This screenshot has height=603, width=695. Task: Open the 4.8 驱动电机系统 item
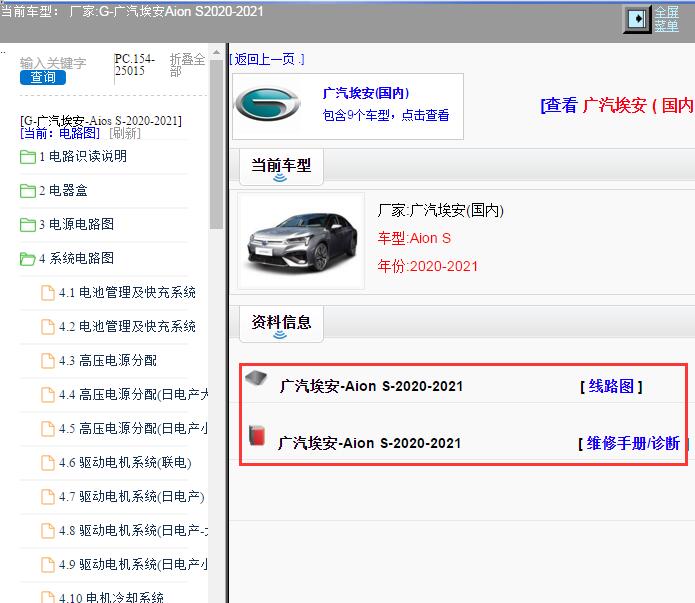(x=133, y=531)
